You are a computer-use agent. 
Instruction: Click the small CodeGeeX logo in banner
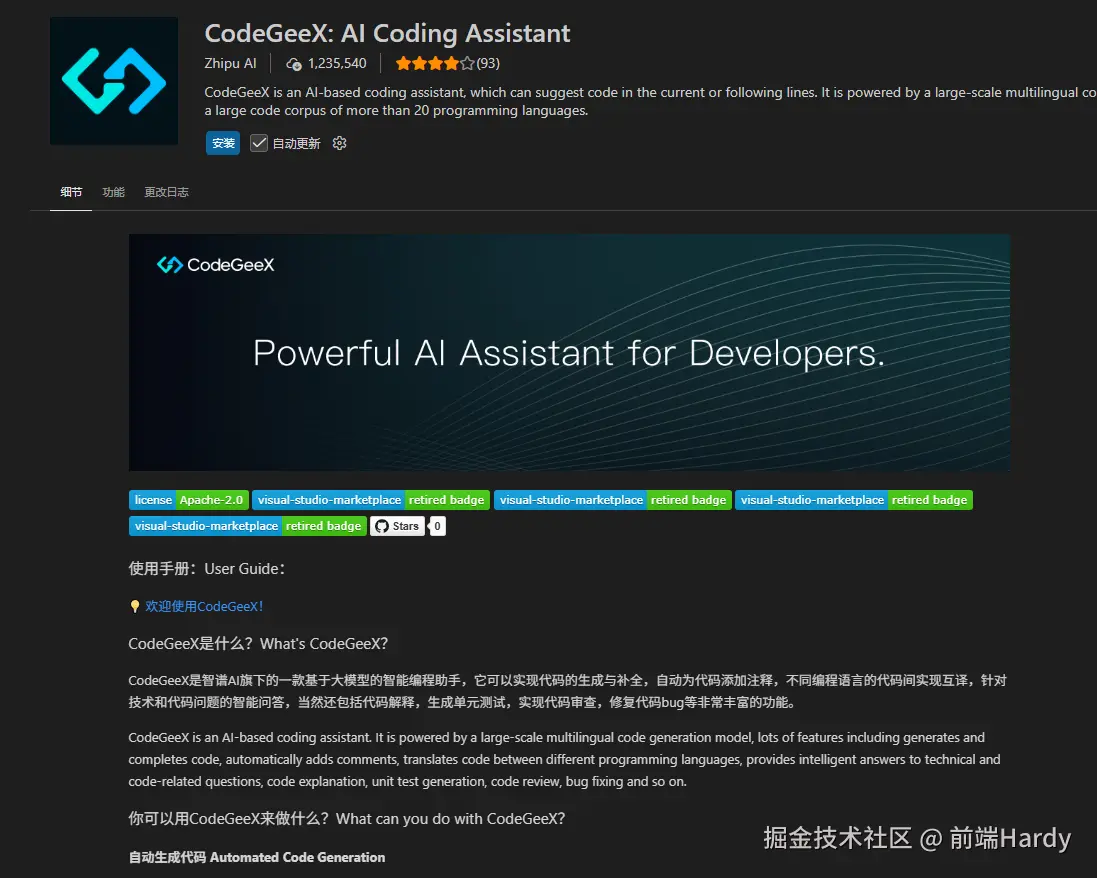(x=215, y=265)
